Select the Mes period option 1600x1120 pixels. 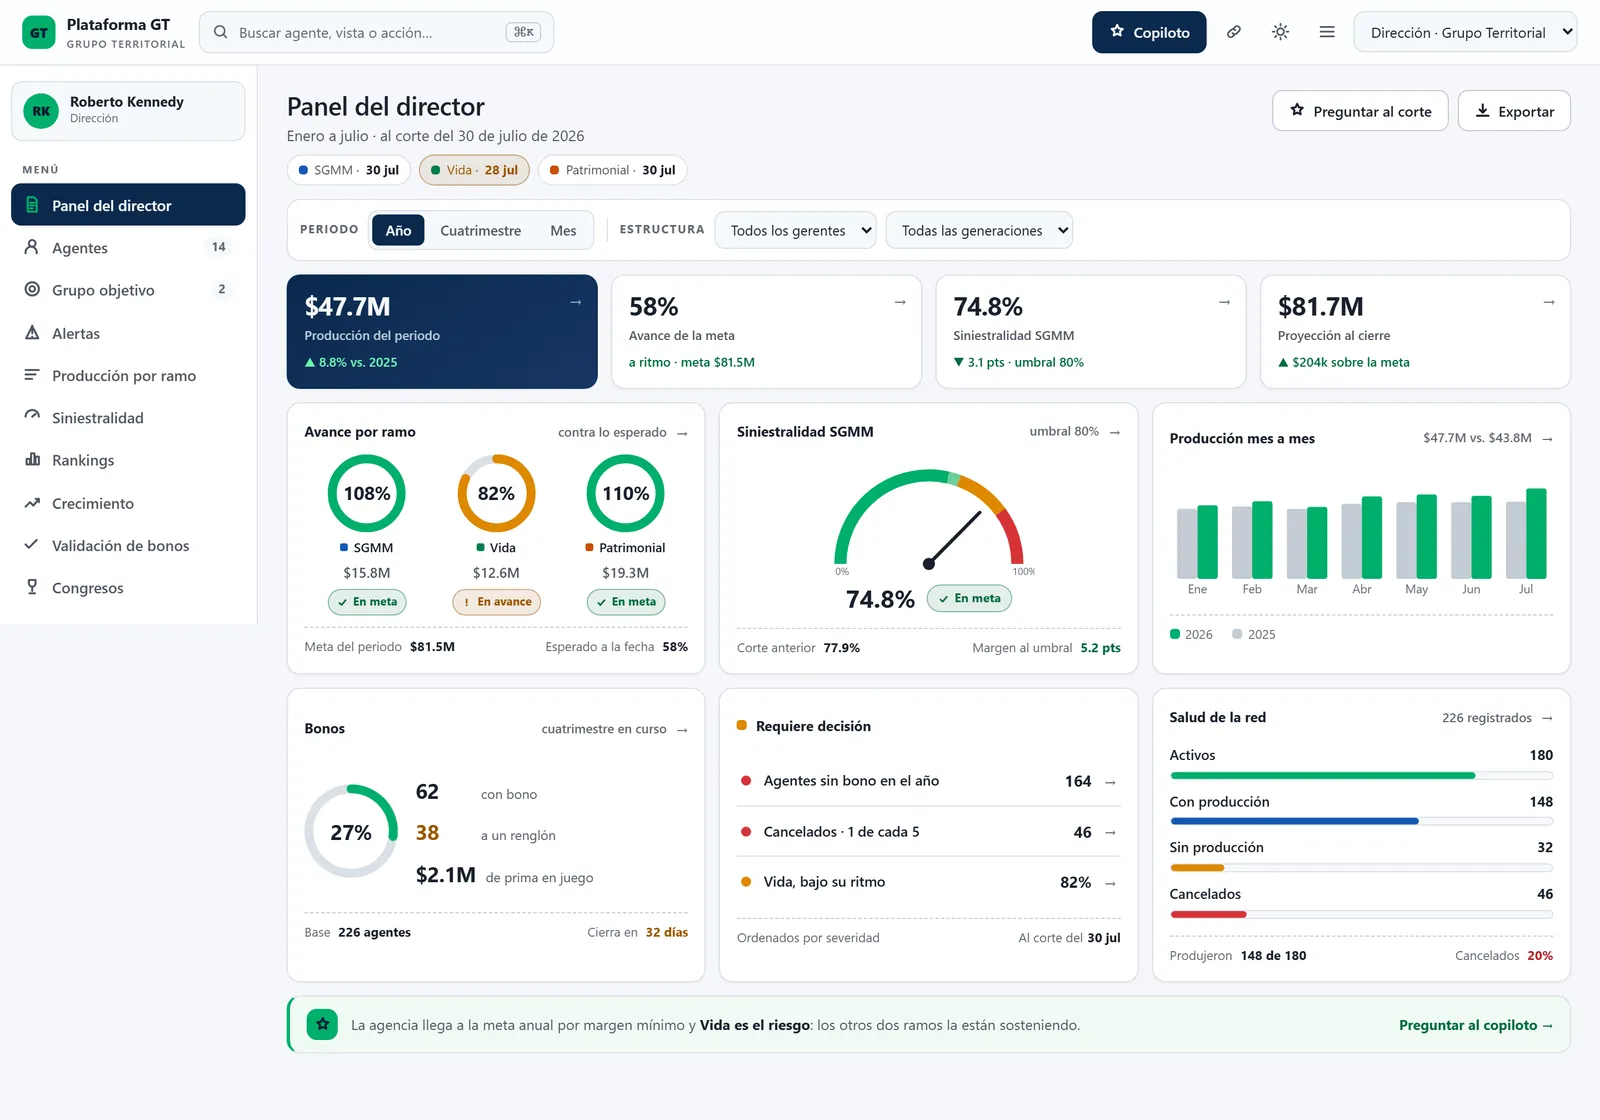563,230
